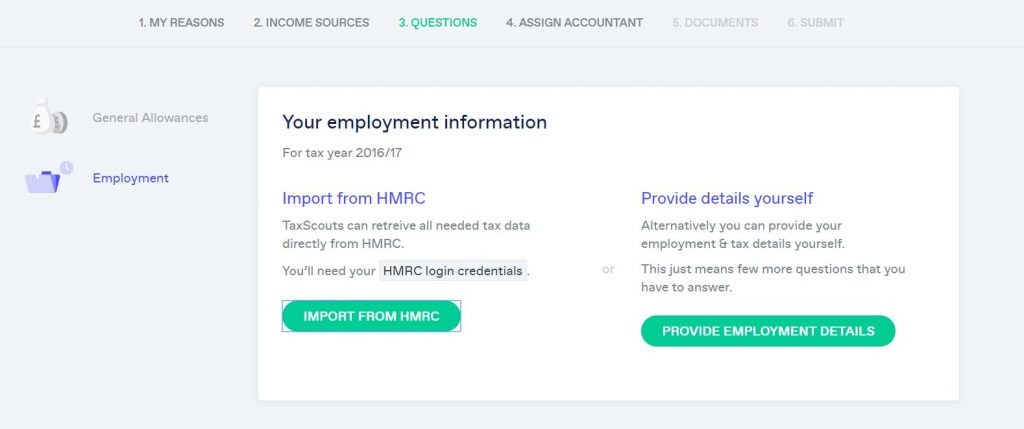The image size is (1024, 429).
Task: Go to the 6. Submit step
Action: 816,23
